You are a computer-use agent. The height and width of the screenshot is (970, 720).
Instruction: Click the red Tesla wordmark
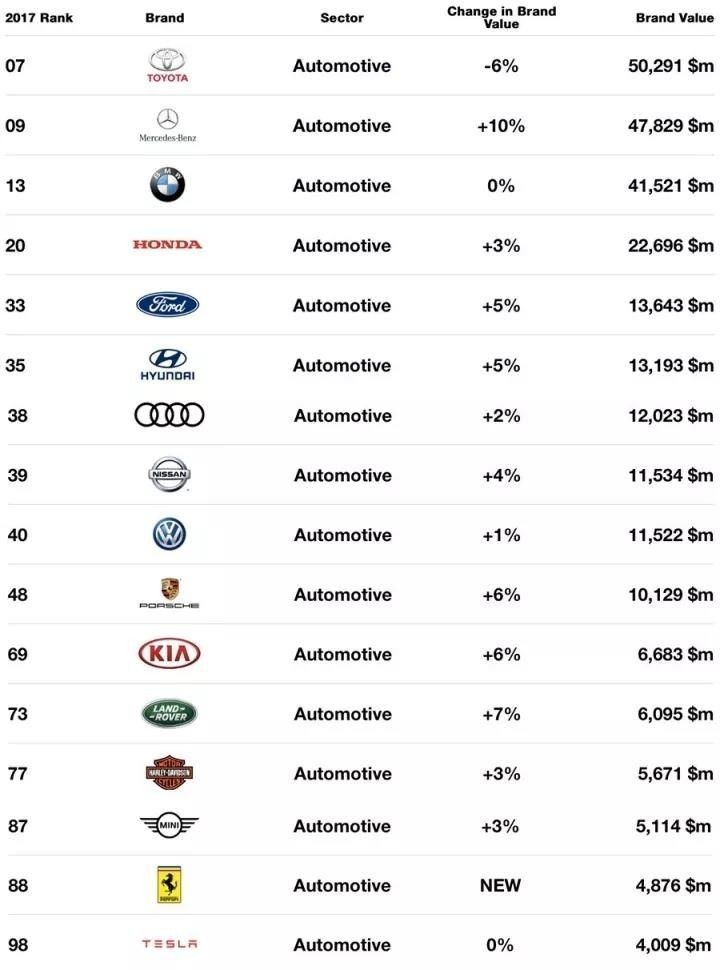pyautogui.click(x=169, y=944)
